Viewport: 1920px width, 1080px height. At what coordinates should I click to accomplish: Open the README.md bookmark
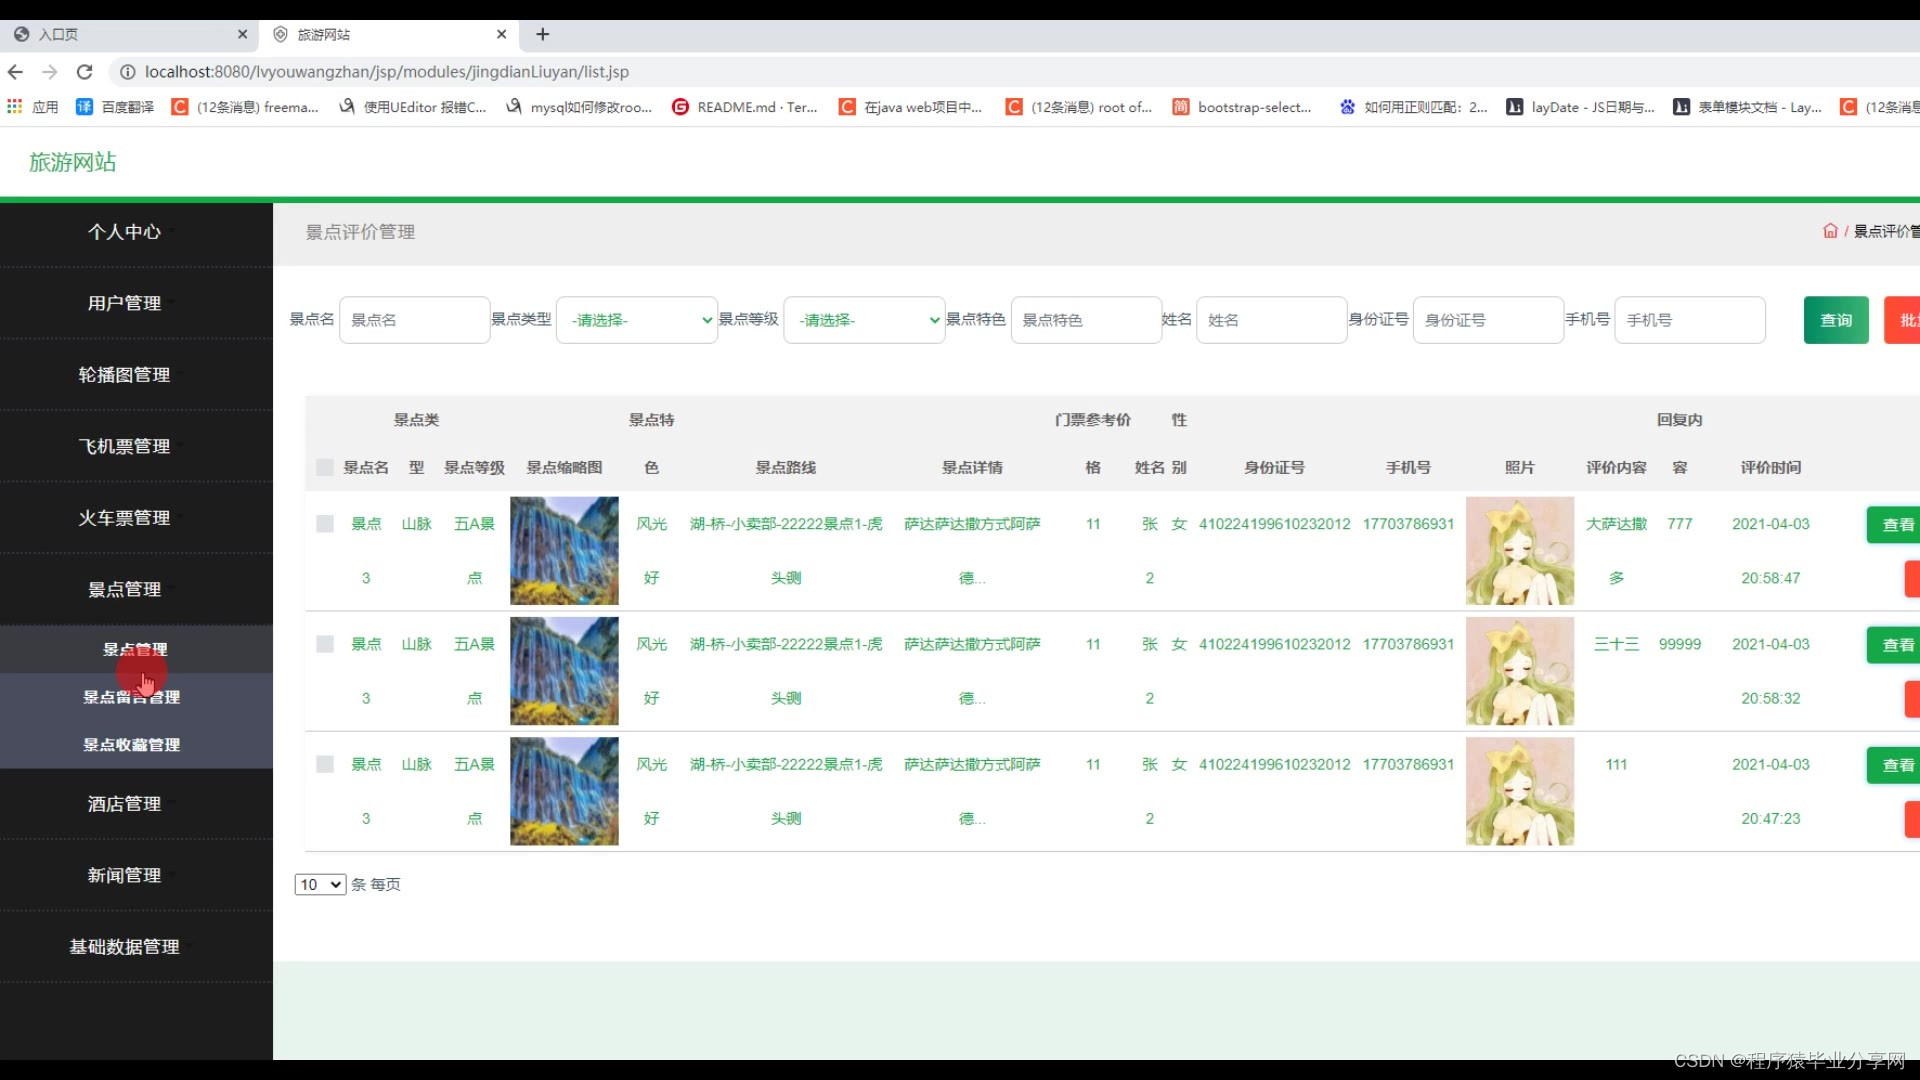pos(745,107)
